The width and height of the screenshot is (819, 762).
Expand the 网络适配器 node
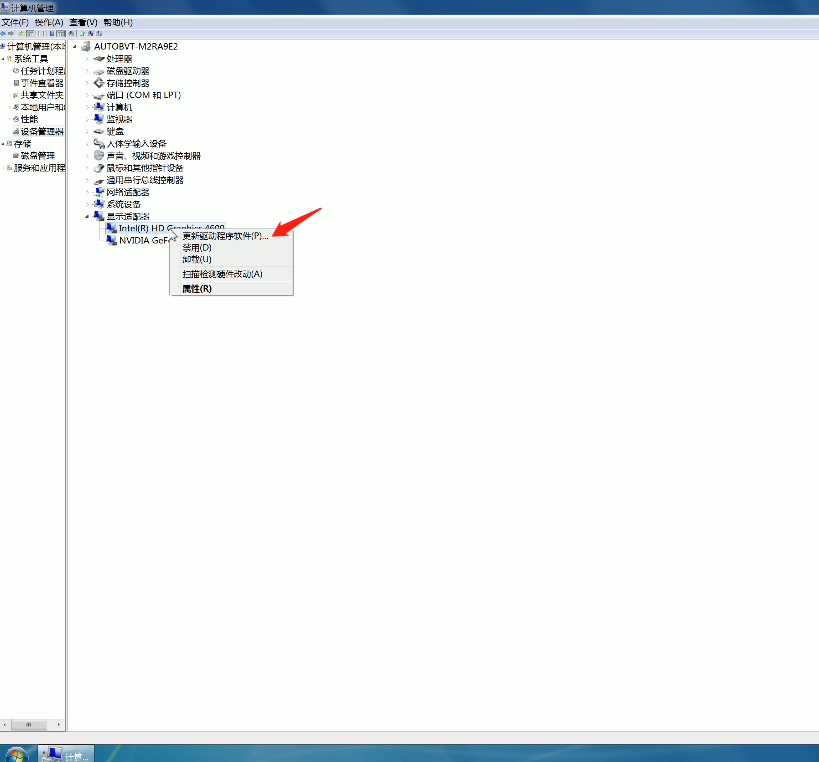point(87,192)
